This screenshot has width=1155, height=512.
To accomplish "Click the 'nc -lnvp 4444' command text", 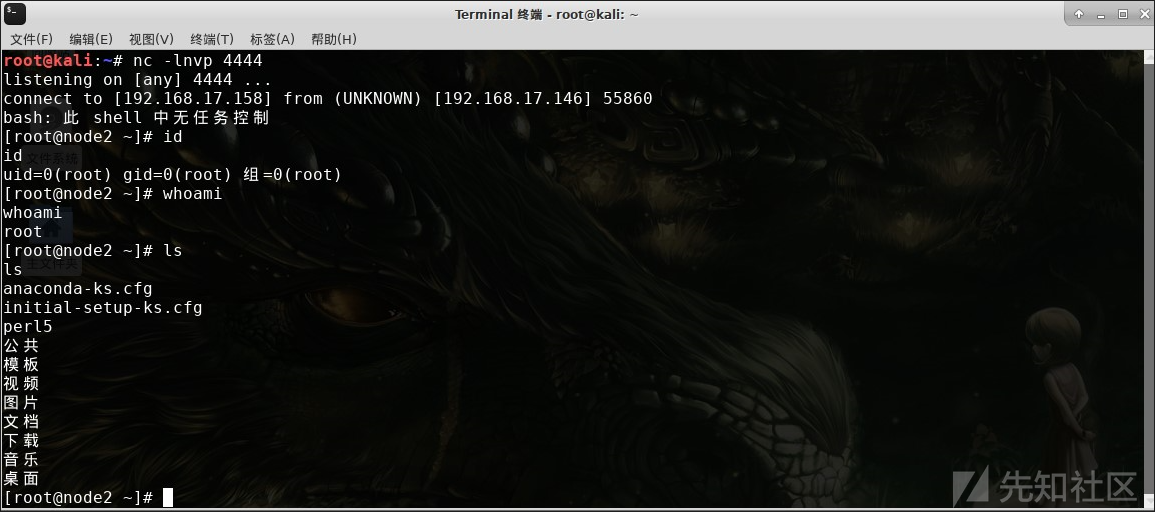I will (x=197, y=60).
